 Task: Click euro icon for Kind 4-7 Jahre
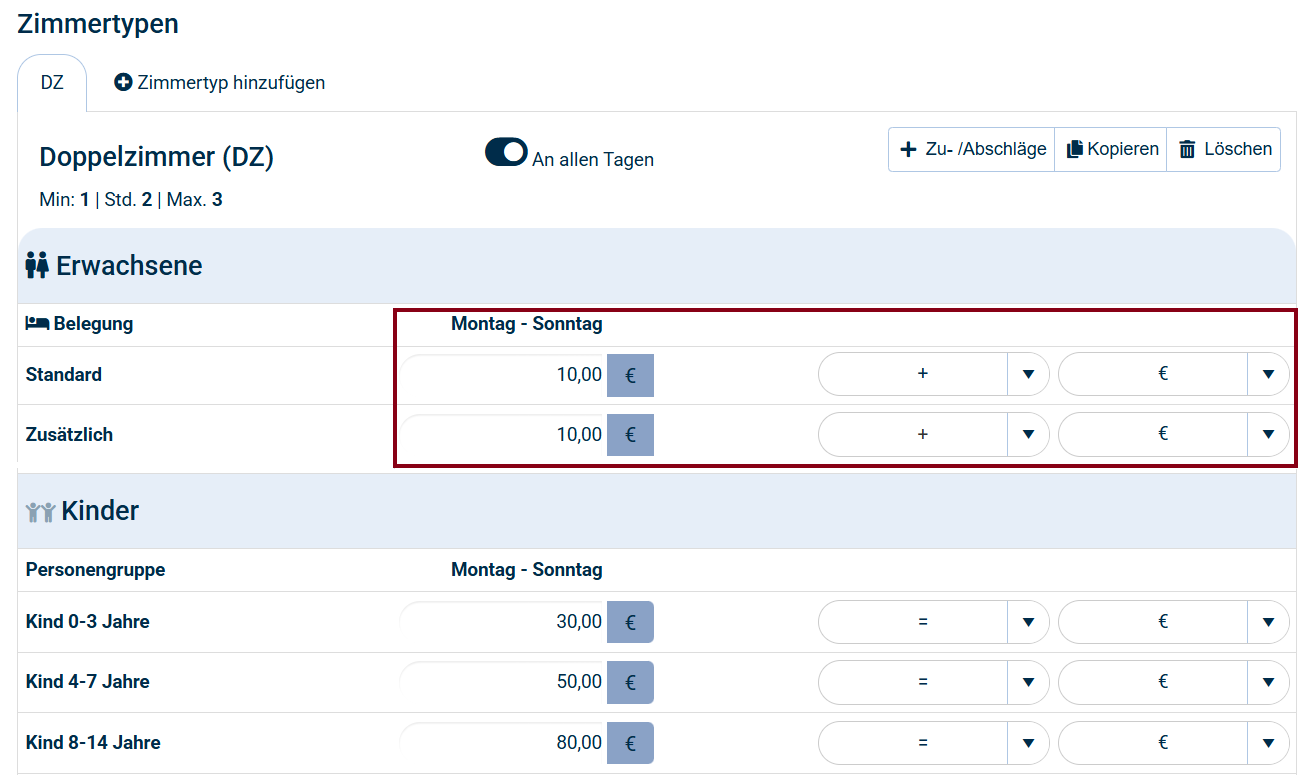coord(630,682)
